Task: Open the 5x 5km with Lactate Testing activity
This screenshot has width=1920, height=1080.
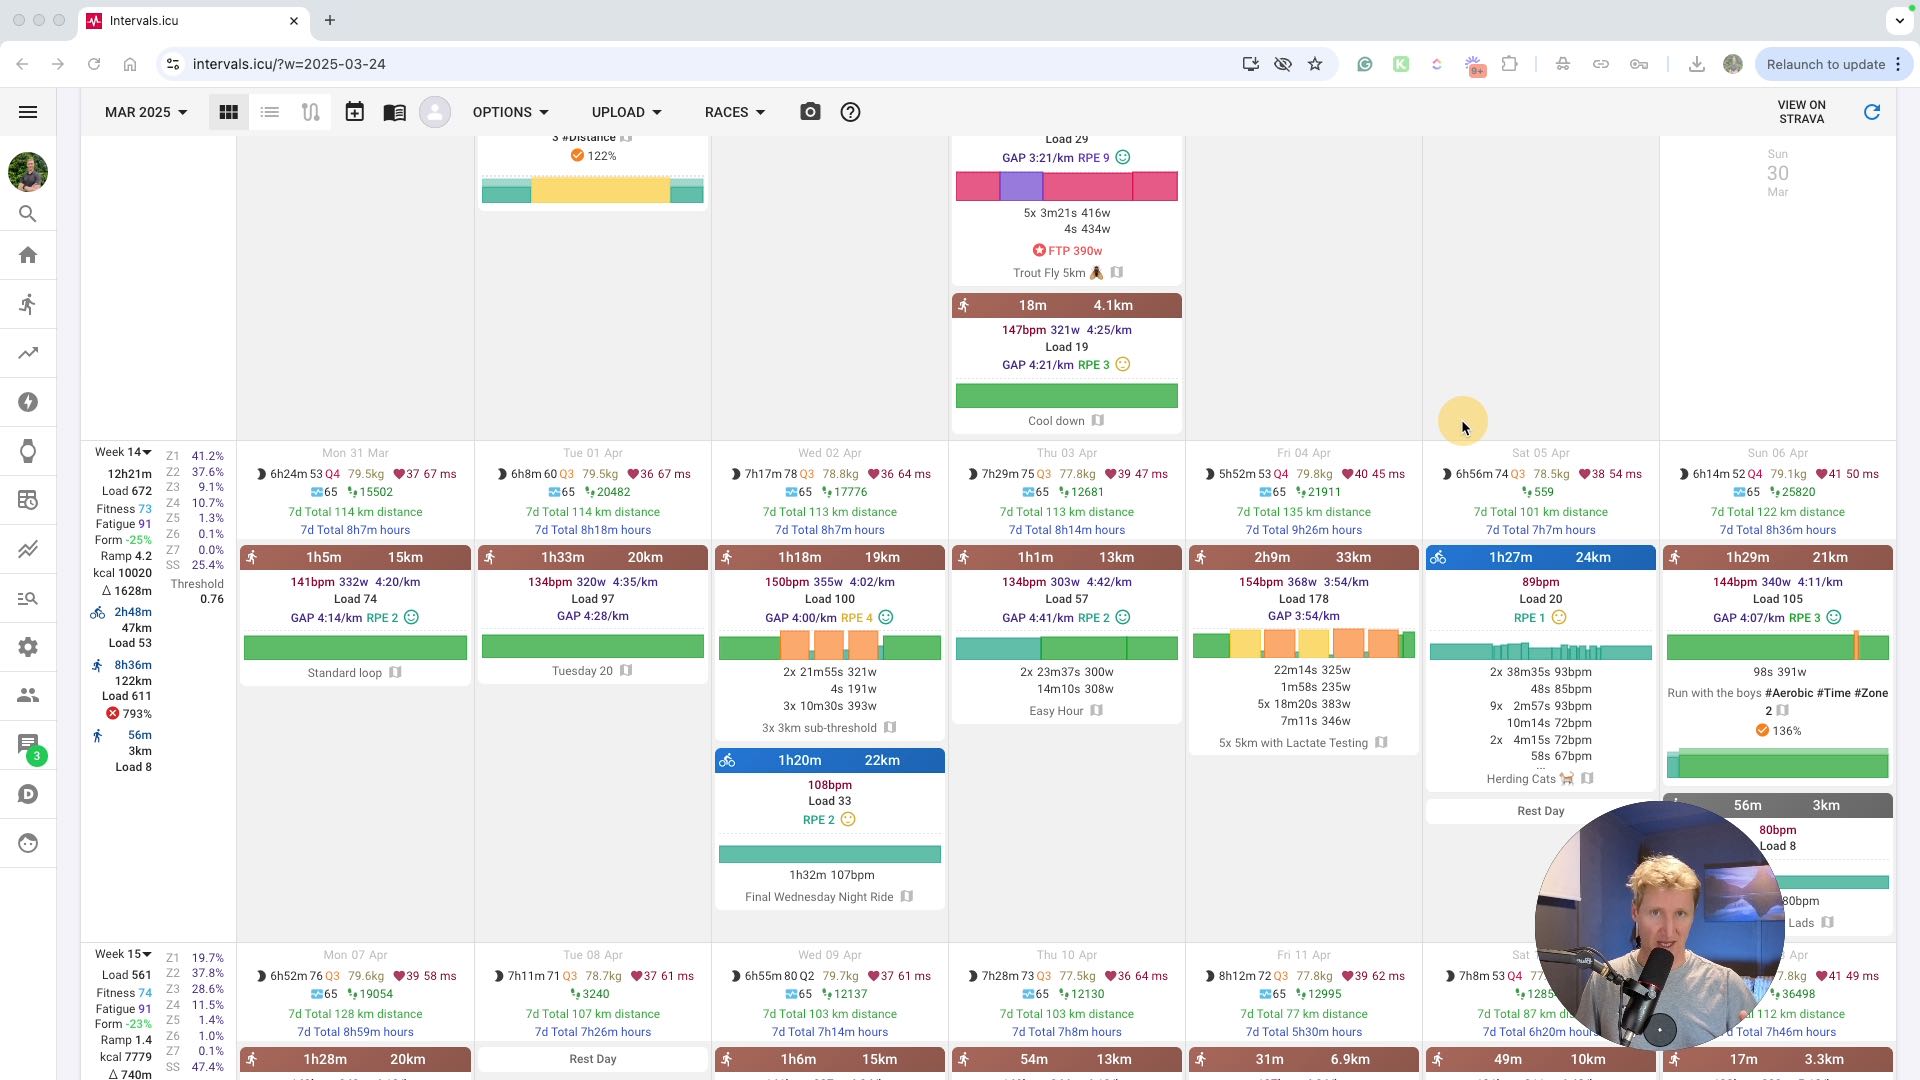Action: point(1293,743)
